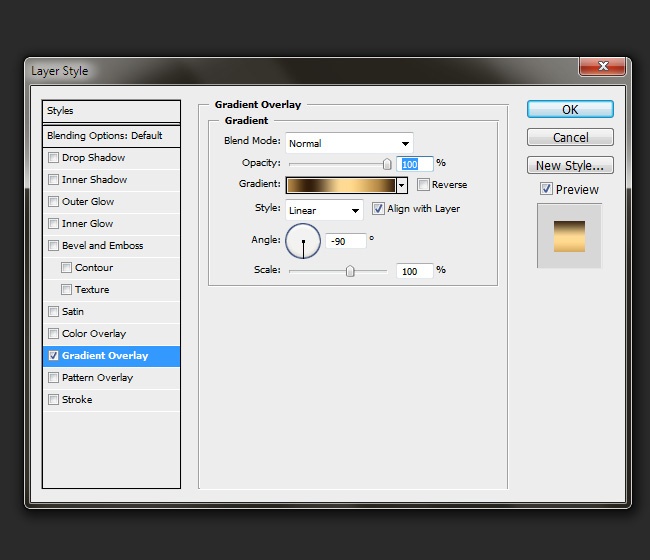This screenshot has width=650, height=560.
Task: Click the Opacity slider handle
Action: (x=387, y=164)
